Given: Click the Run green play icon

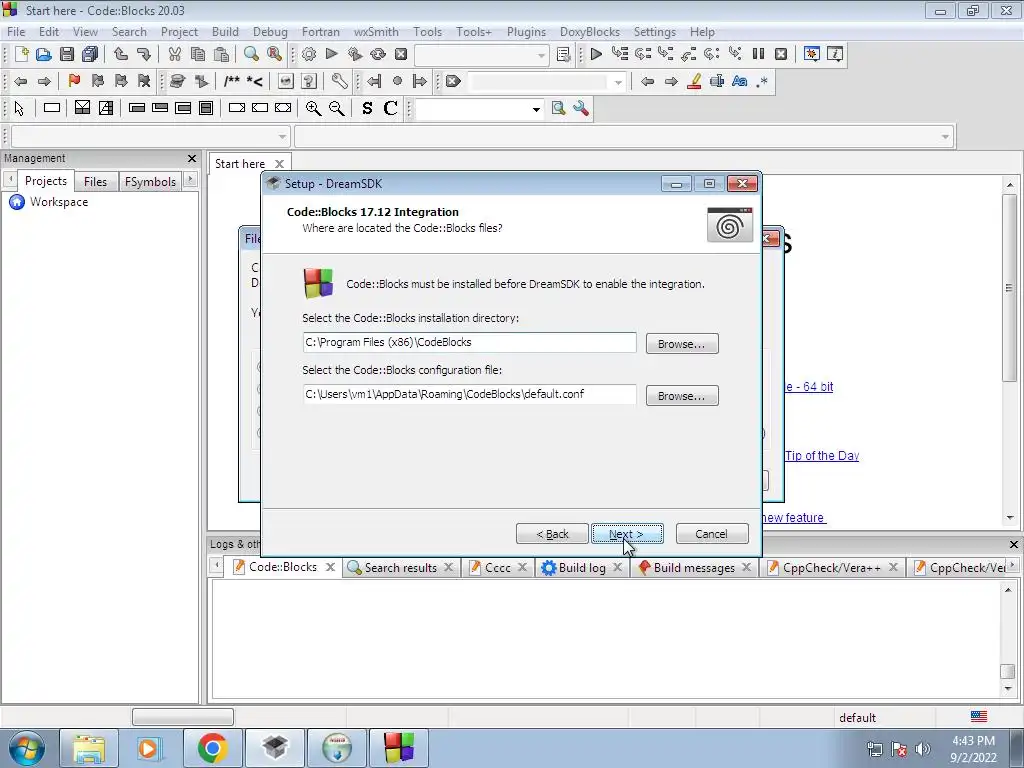Looking at the screenshot, I should coord(332,54).
